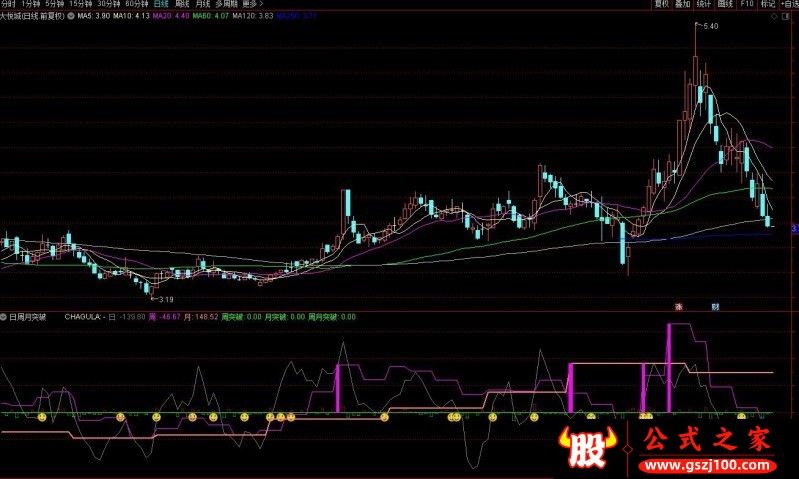
Task: Click the blue price tag on right axis
Action: point(794,229)
